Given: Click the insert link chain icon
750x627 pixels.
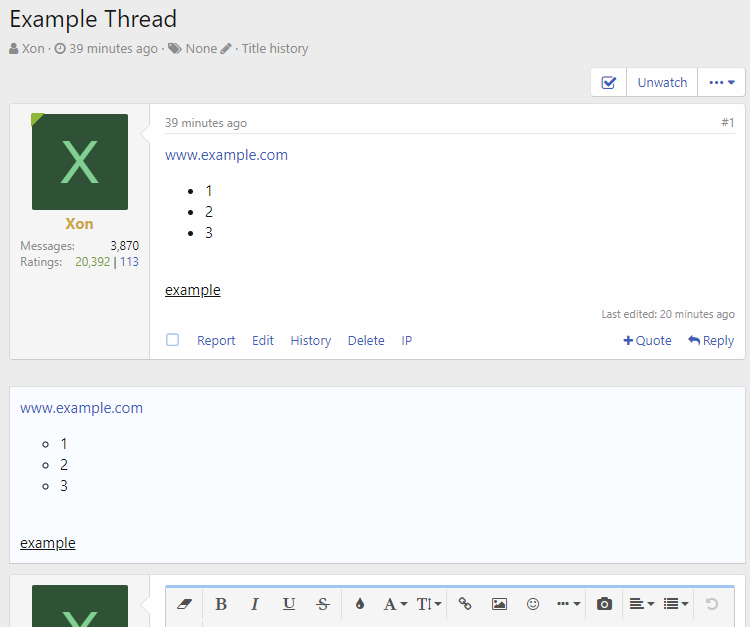Looking at the screenshot, I should tap(465, 604).
